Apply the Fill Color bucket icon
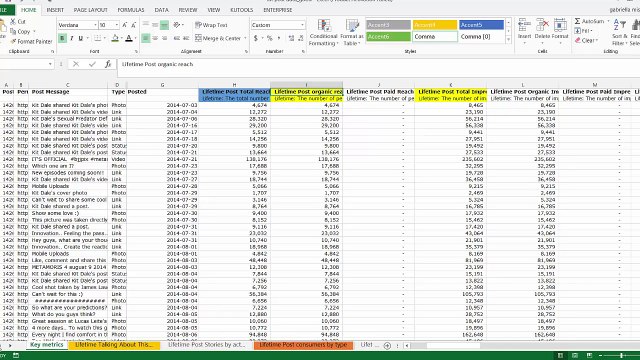The height and width of the screenshot is (360, 640). [x=115, y=38]
